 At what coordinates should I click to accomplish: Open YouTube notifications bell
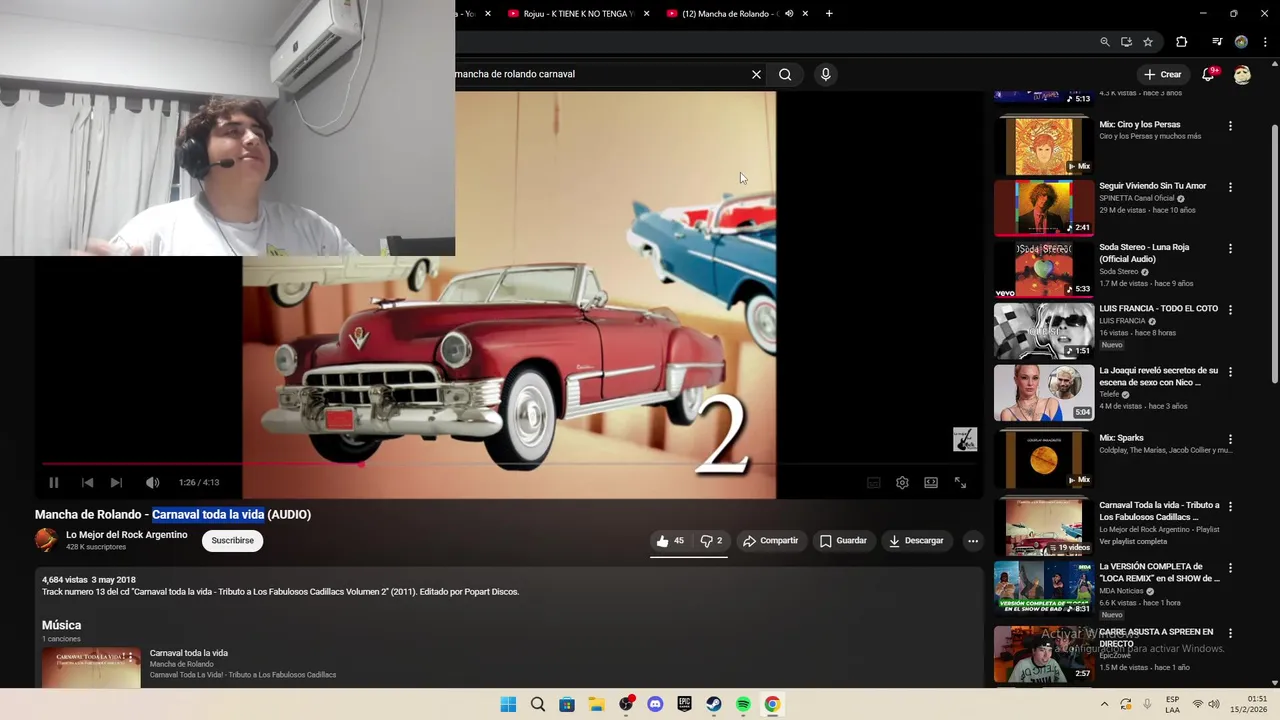pyautogui.click(x=1208, y=74)
